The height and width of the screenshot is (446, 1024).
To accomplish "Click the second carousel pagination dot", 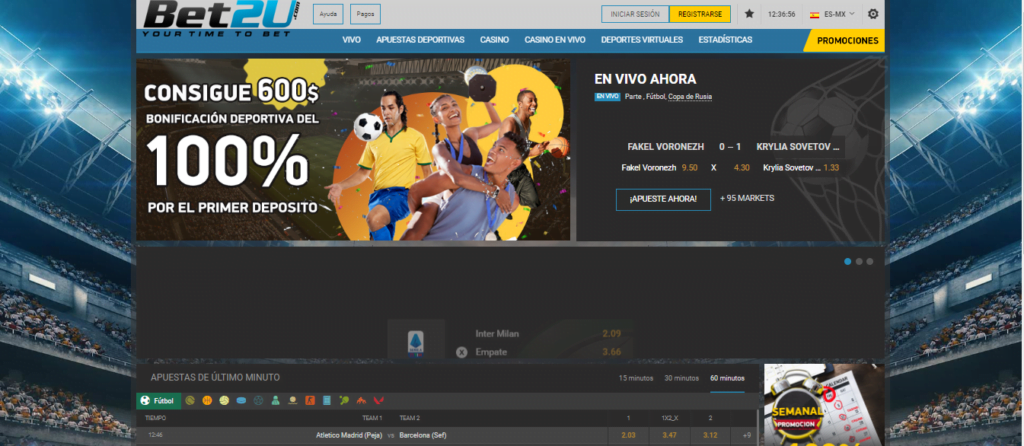I will click(x=859, y=261).
